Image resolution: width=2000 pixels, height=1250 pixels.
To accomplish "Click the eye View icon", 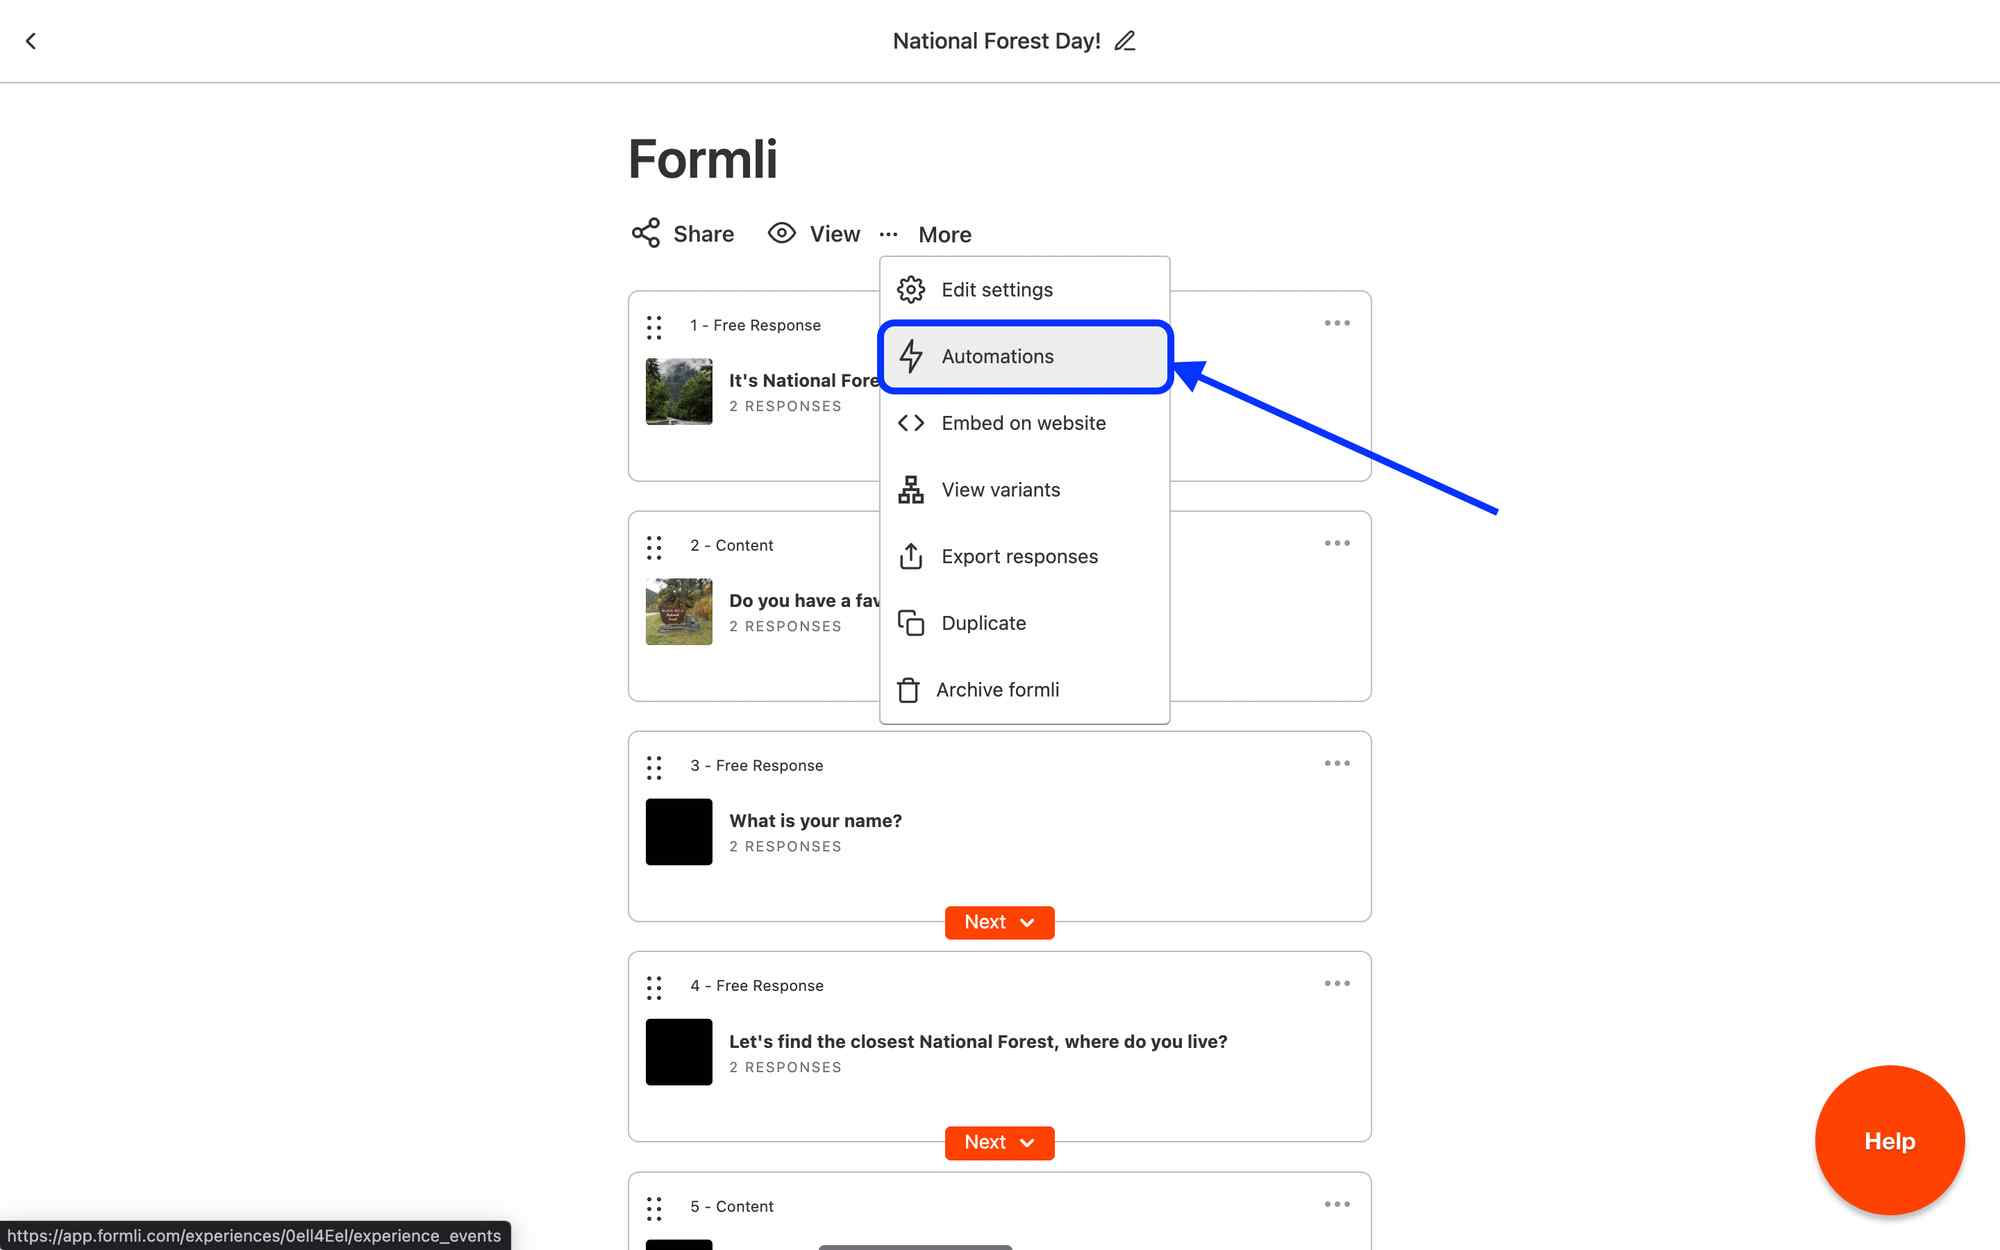I will coord(781,233).
